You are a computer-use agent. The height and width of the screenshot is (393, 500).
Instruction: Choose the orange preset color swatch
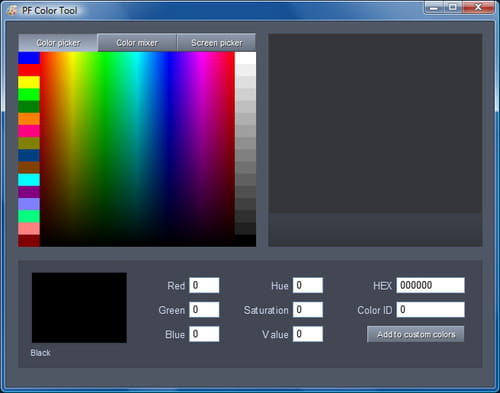point(29,119)
